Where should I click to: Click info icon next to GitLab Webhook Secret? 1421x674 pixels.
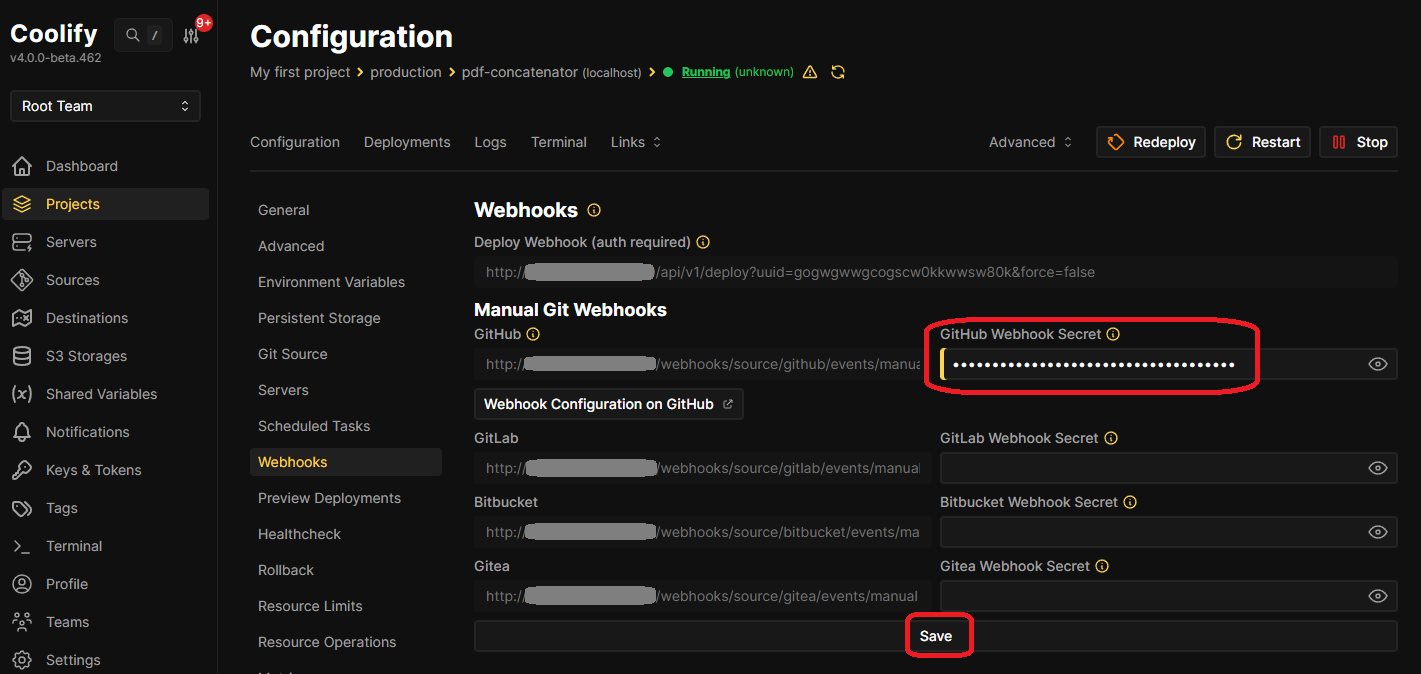1111,438
